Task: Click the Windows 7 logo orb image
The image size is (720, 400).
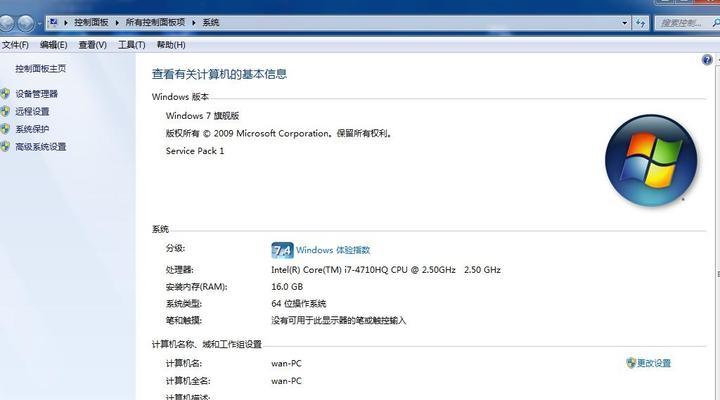Action: [x=651, y=160]
